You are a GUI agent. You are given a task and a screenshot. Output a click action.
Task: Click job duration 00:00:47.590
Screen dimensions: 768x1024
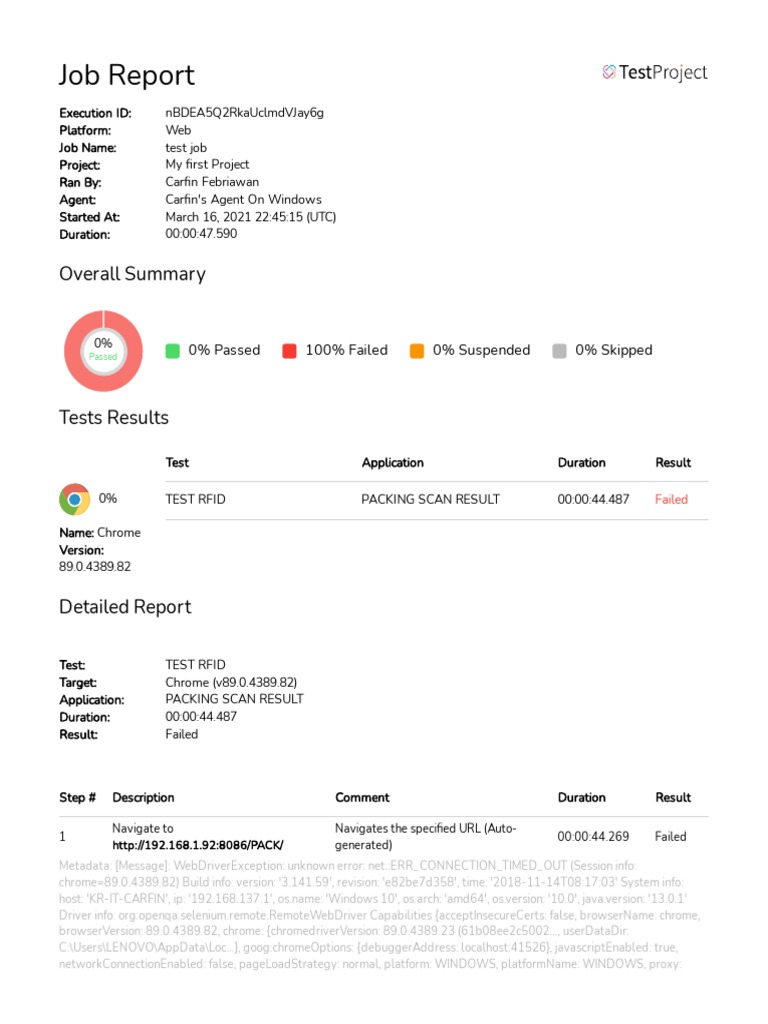pos(201,234)
